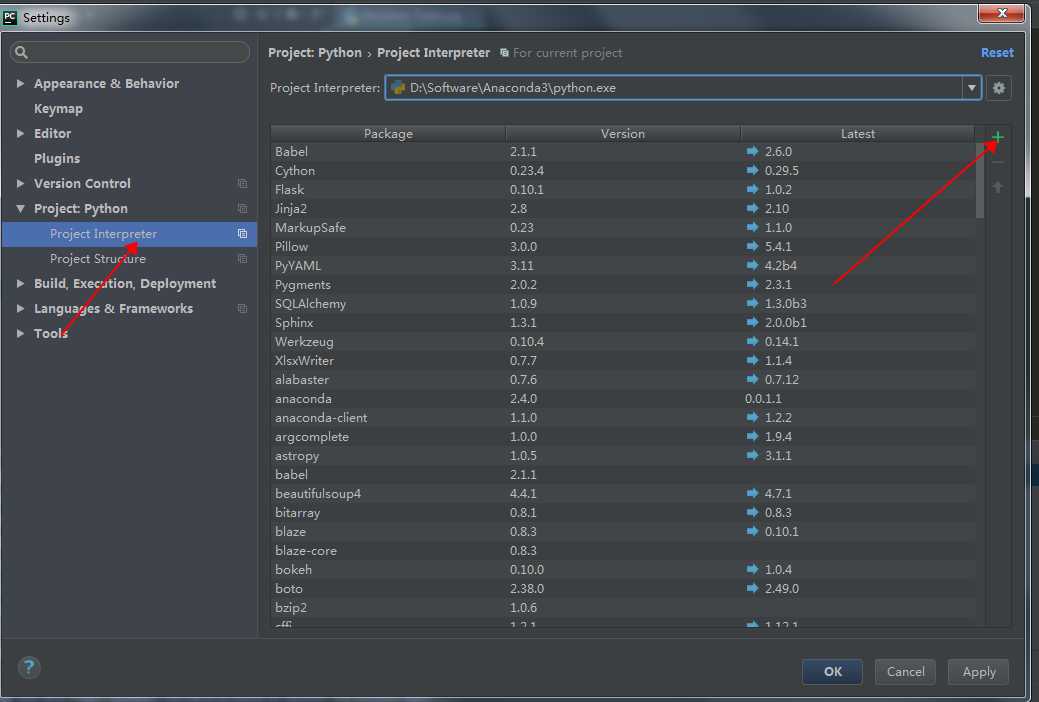Viewport: 1039px width, 702px height.
Task: Select the Sphinx package row
Action: [x=623, y=323]
